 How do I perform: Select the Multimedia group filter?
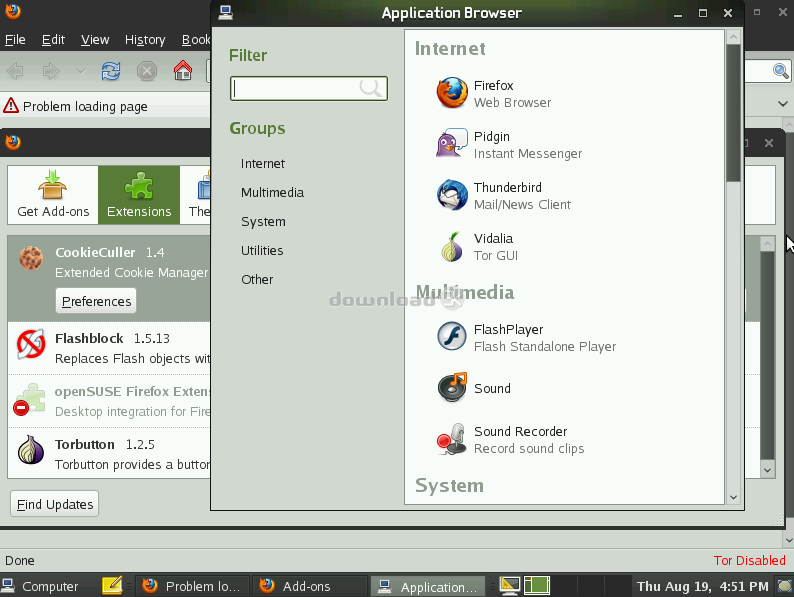(272, 192)
